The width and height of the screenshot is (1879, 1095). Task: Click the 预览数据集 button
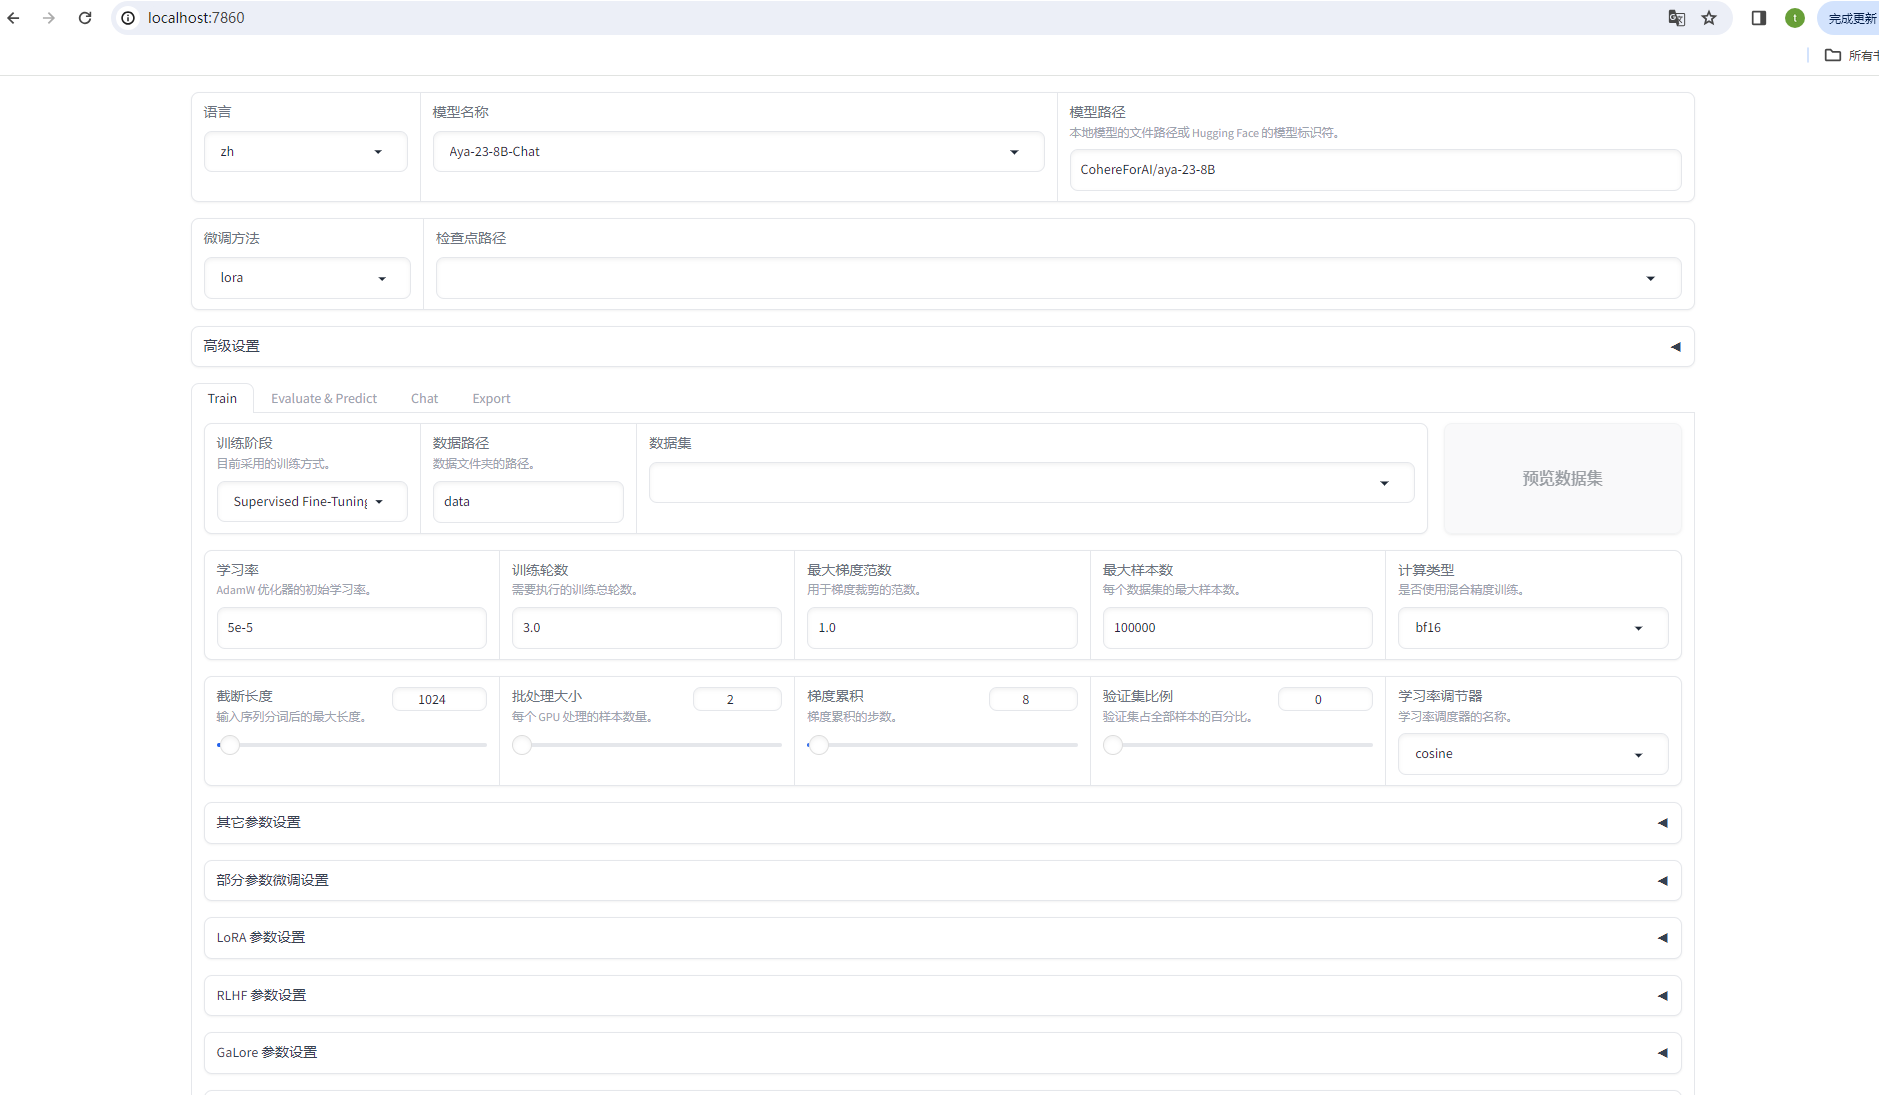tap(1562, 478)
